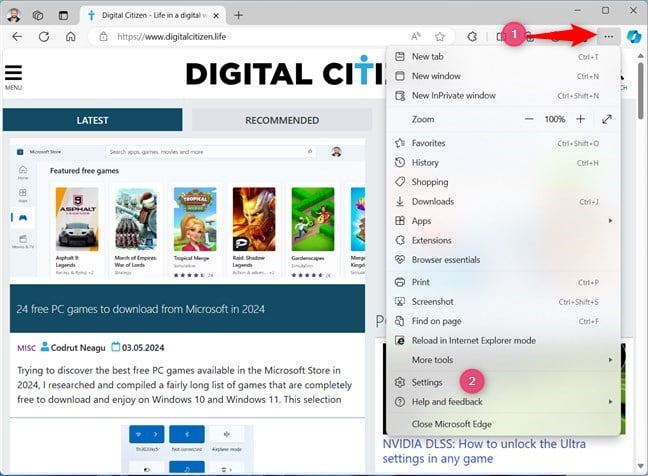Open NVIDIA DLSS article link

coord(484,451)
